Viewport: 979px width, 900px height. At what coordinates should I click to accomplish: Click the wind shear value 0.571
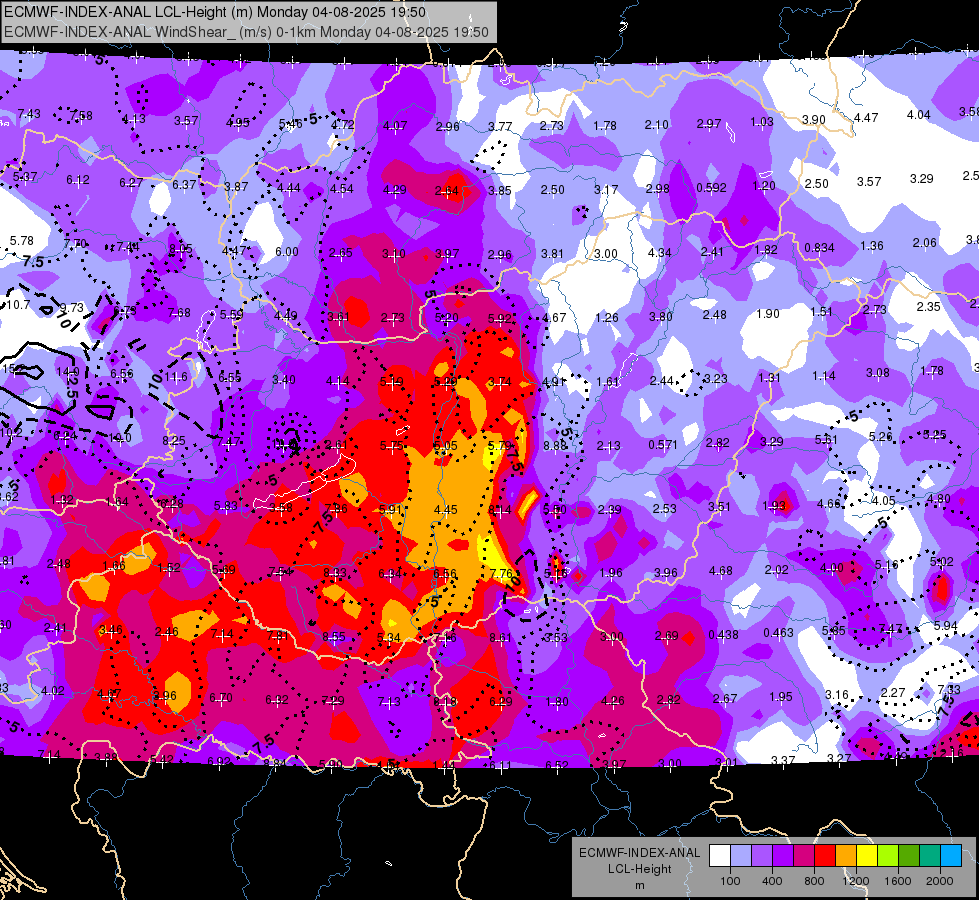[662, 445]
